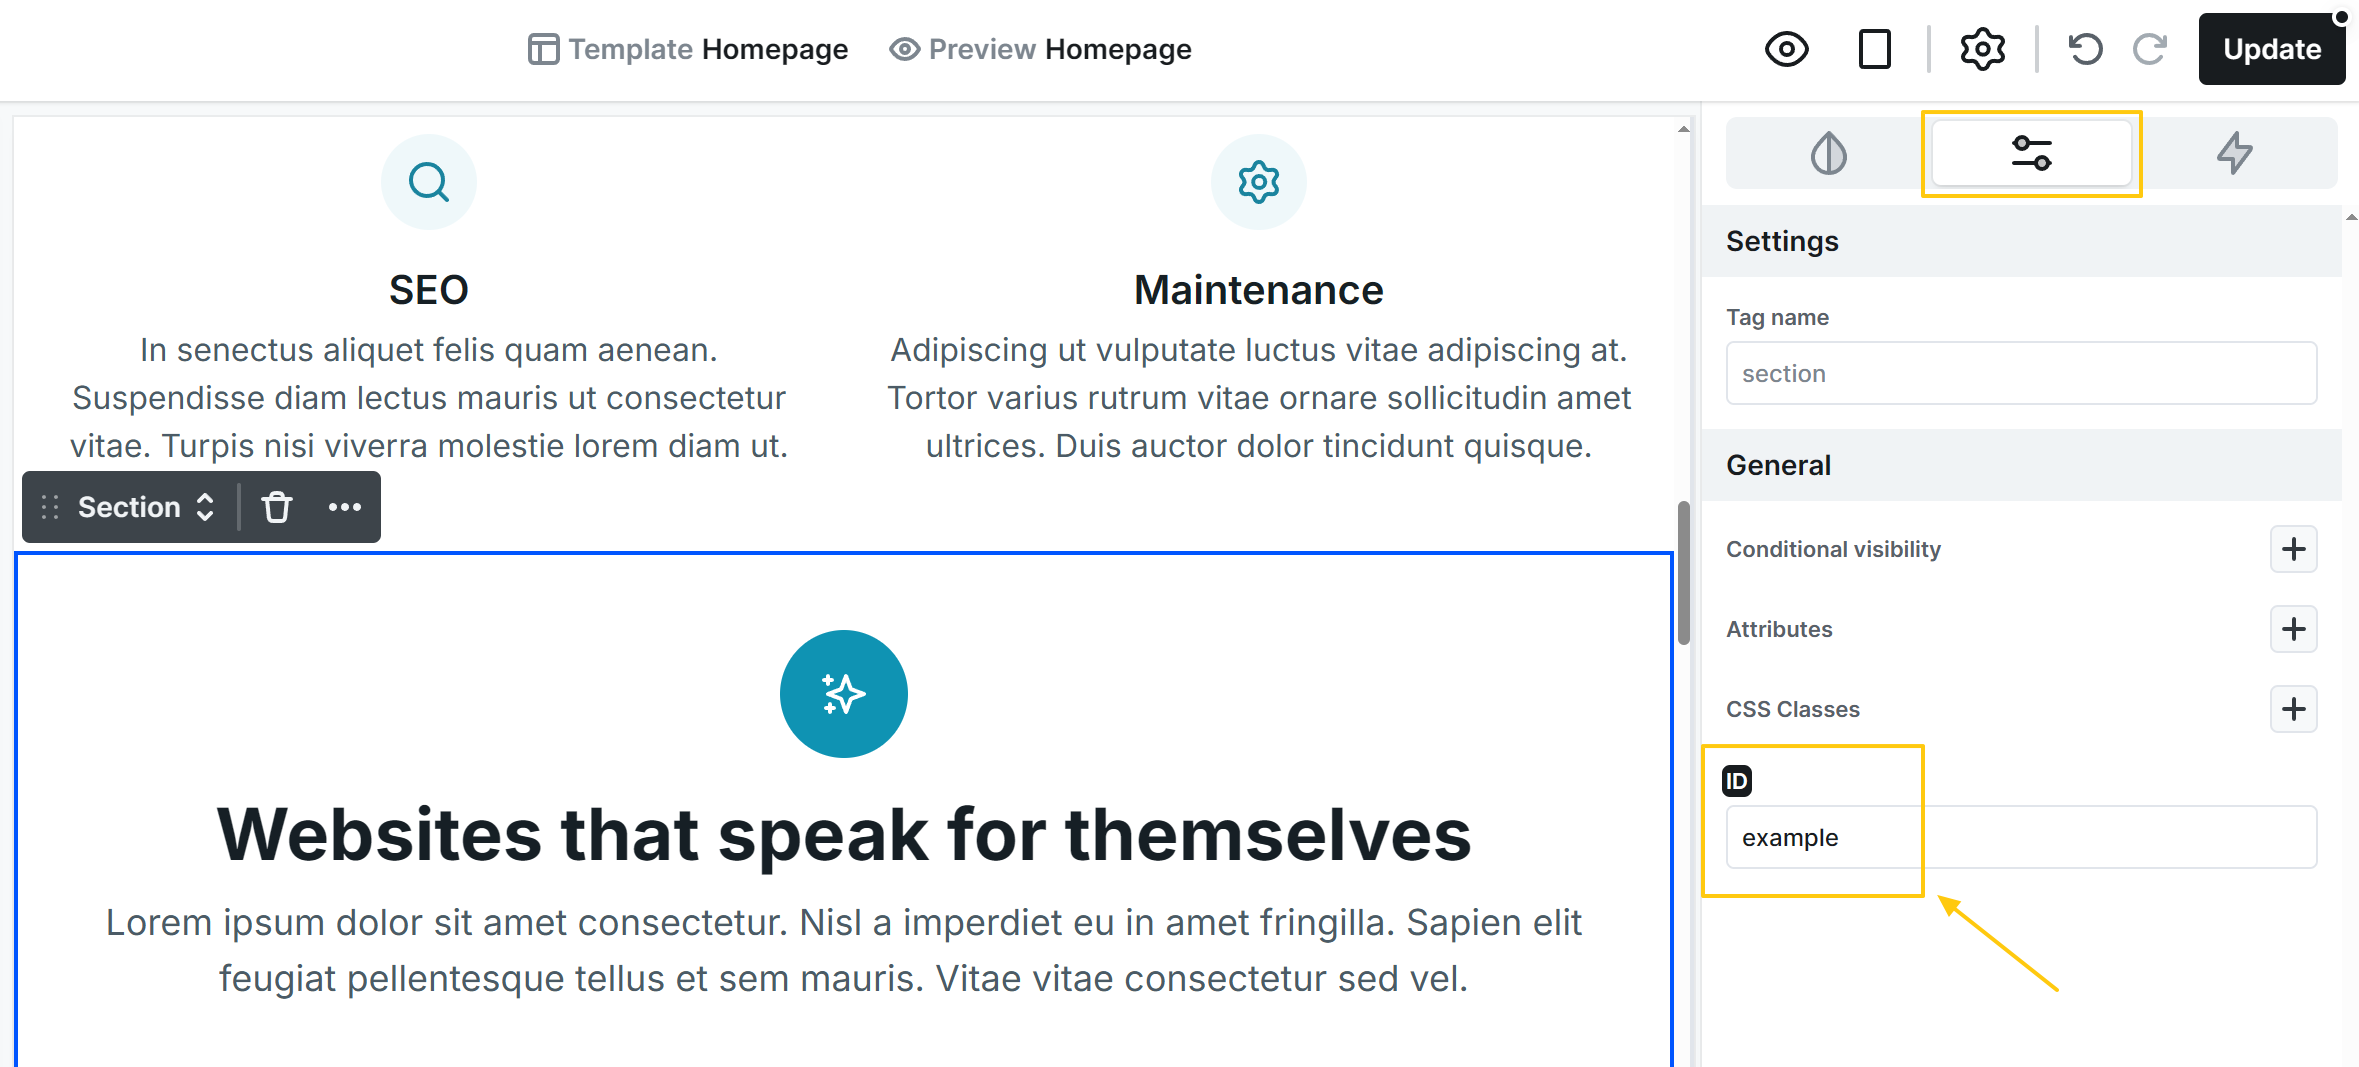Delete the section using trash icon
Screen dimensions: 2359x1067
(277, 507)
